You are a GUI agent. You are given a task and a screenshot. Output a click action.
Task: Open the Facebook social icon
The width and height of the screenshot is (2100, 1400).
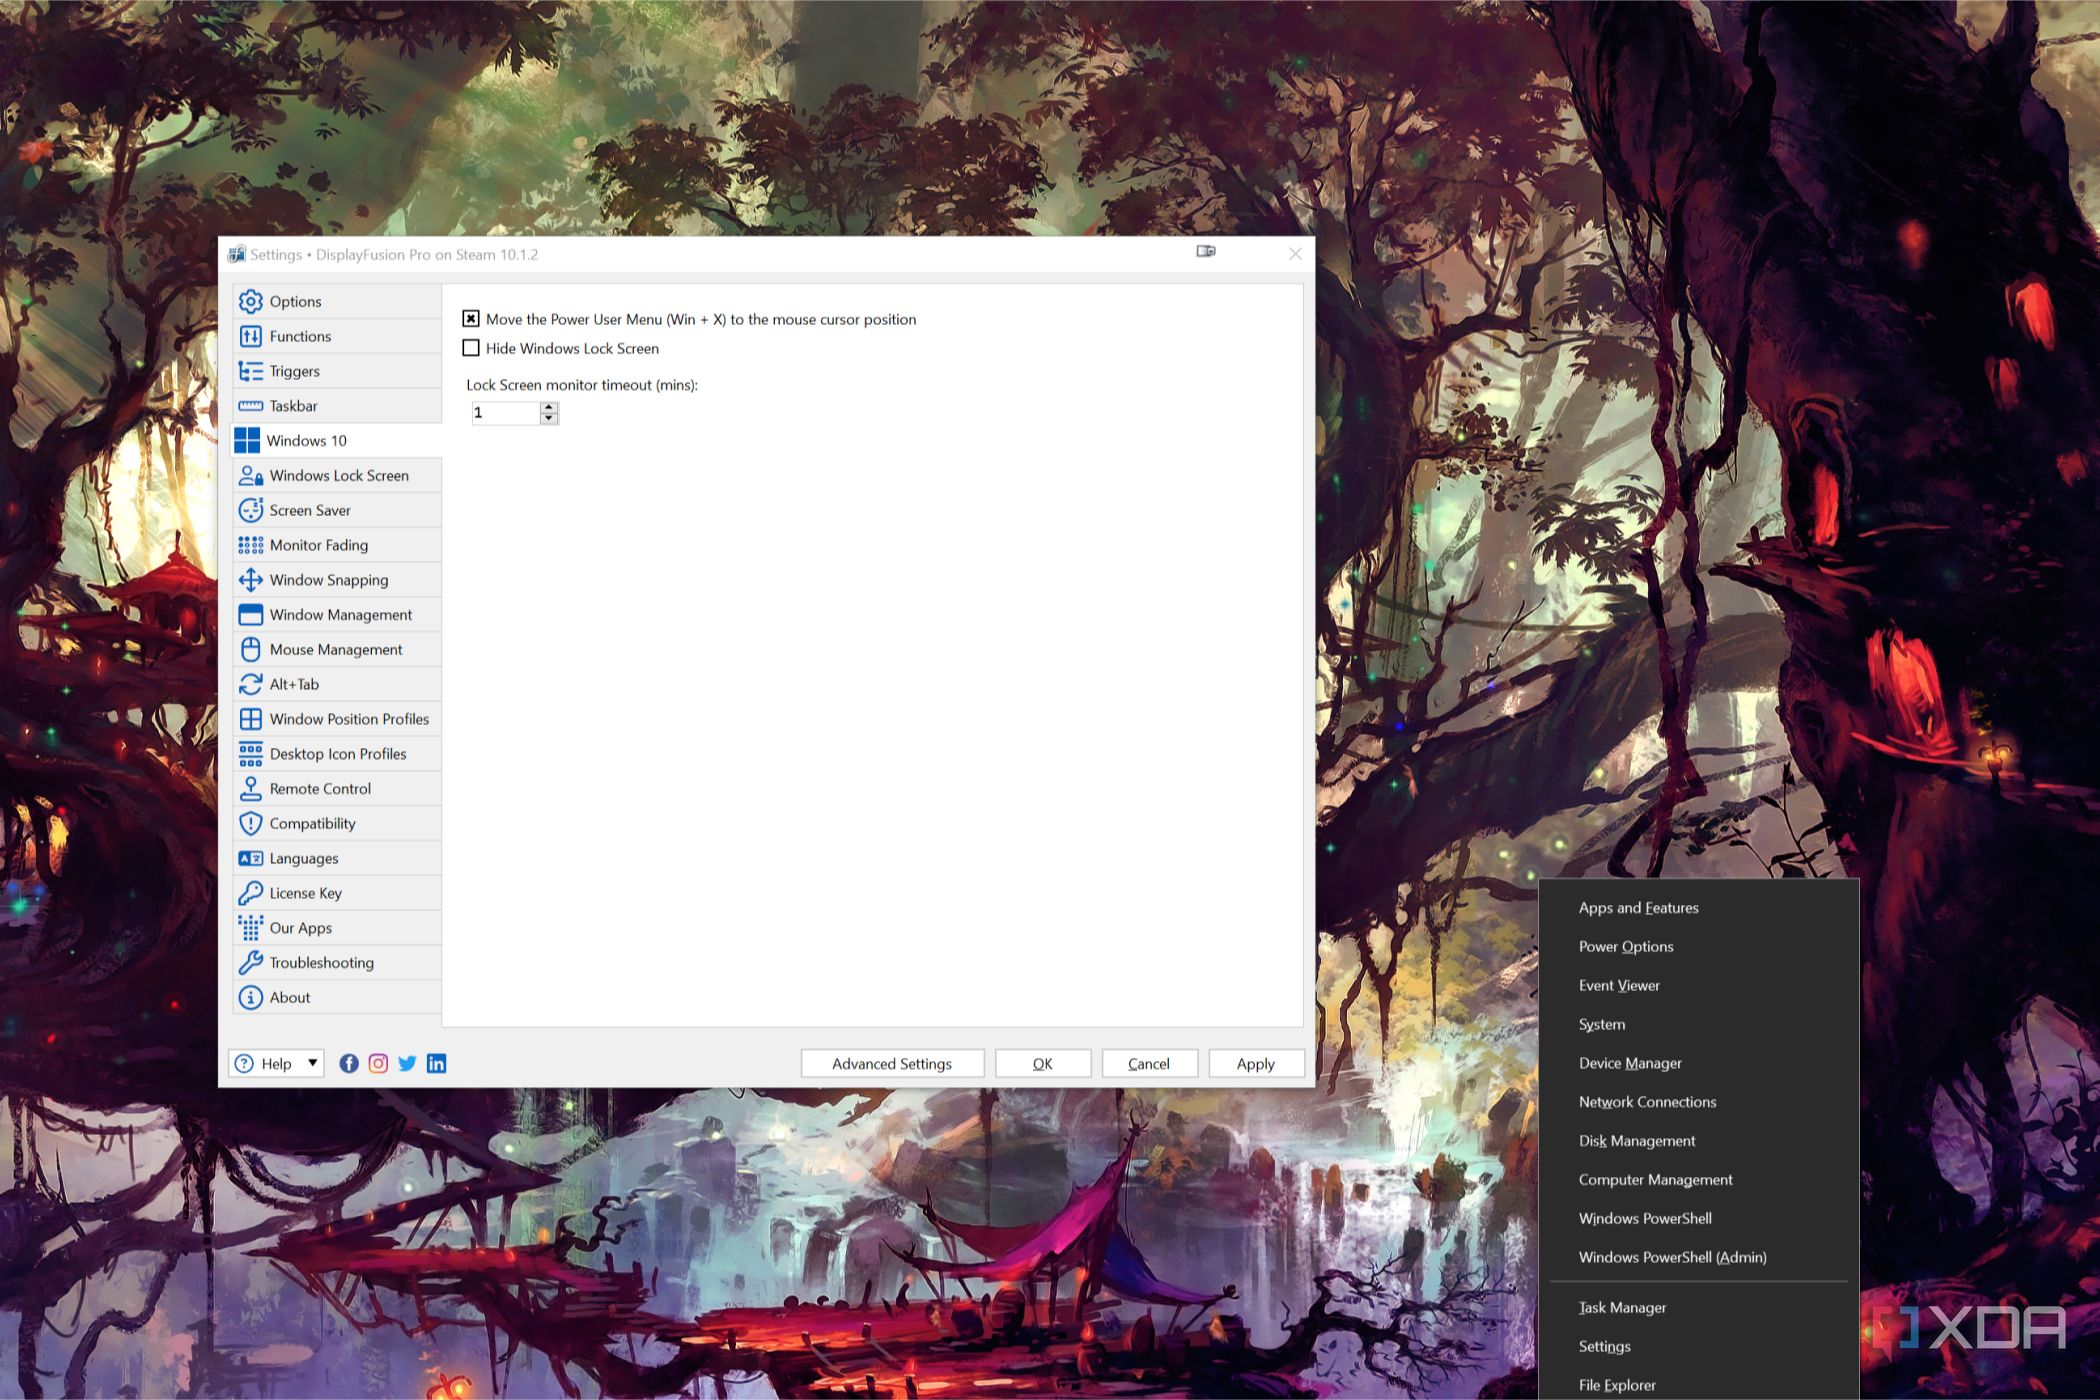(349, 1064)
